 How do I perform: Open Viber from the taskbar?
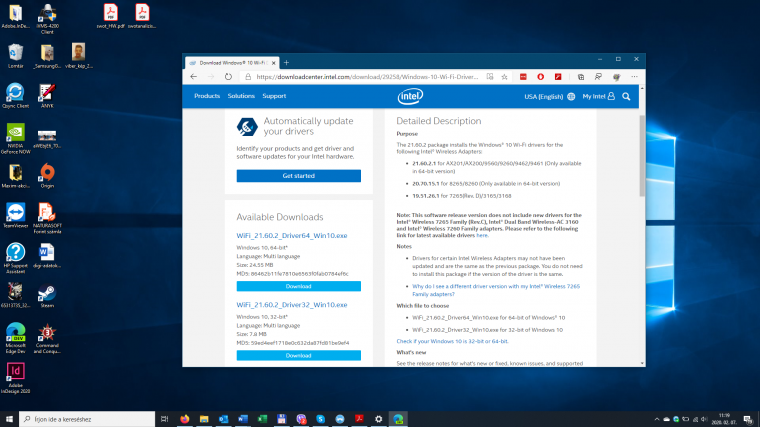pos(301,419)
